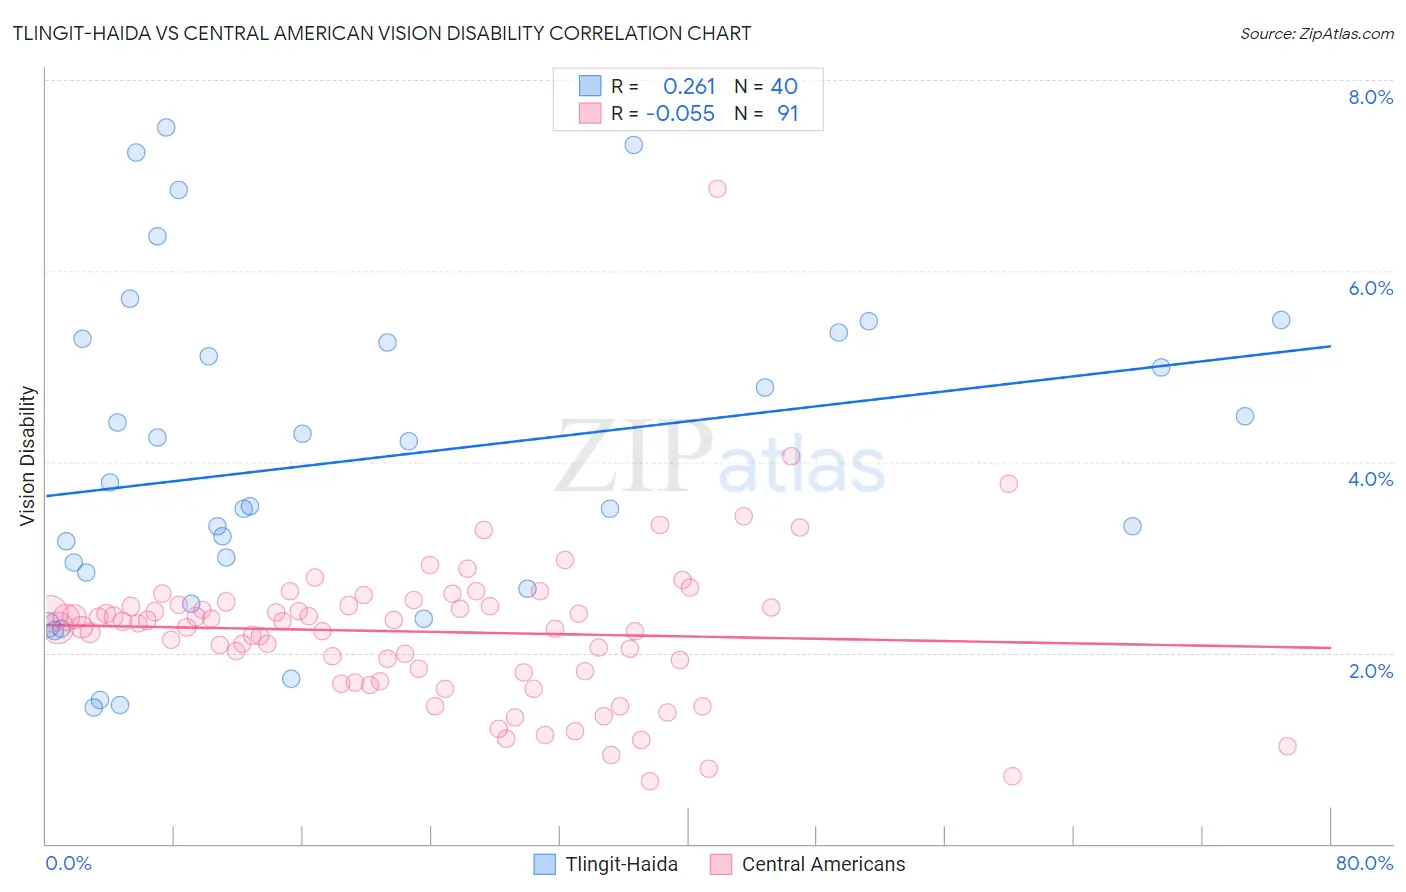This screenshot has height=892, width=1406.
Task: Click the 0.0% x-axis tick label
Action: 68,863
